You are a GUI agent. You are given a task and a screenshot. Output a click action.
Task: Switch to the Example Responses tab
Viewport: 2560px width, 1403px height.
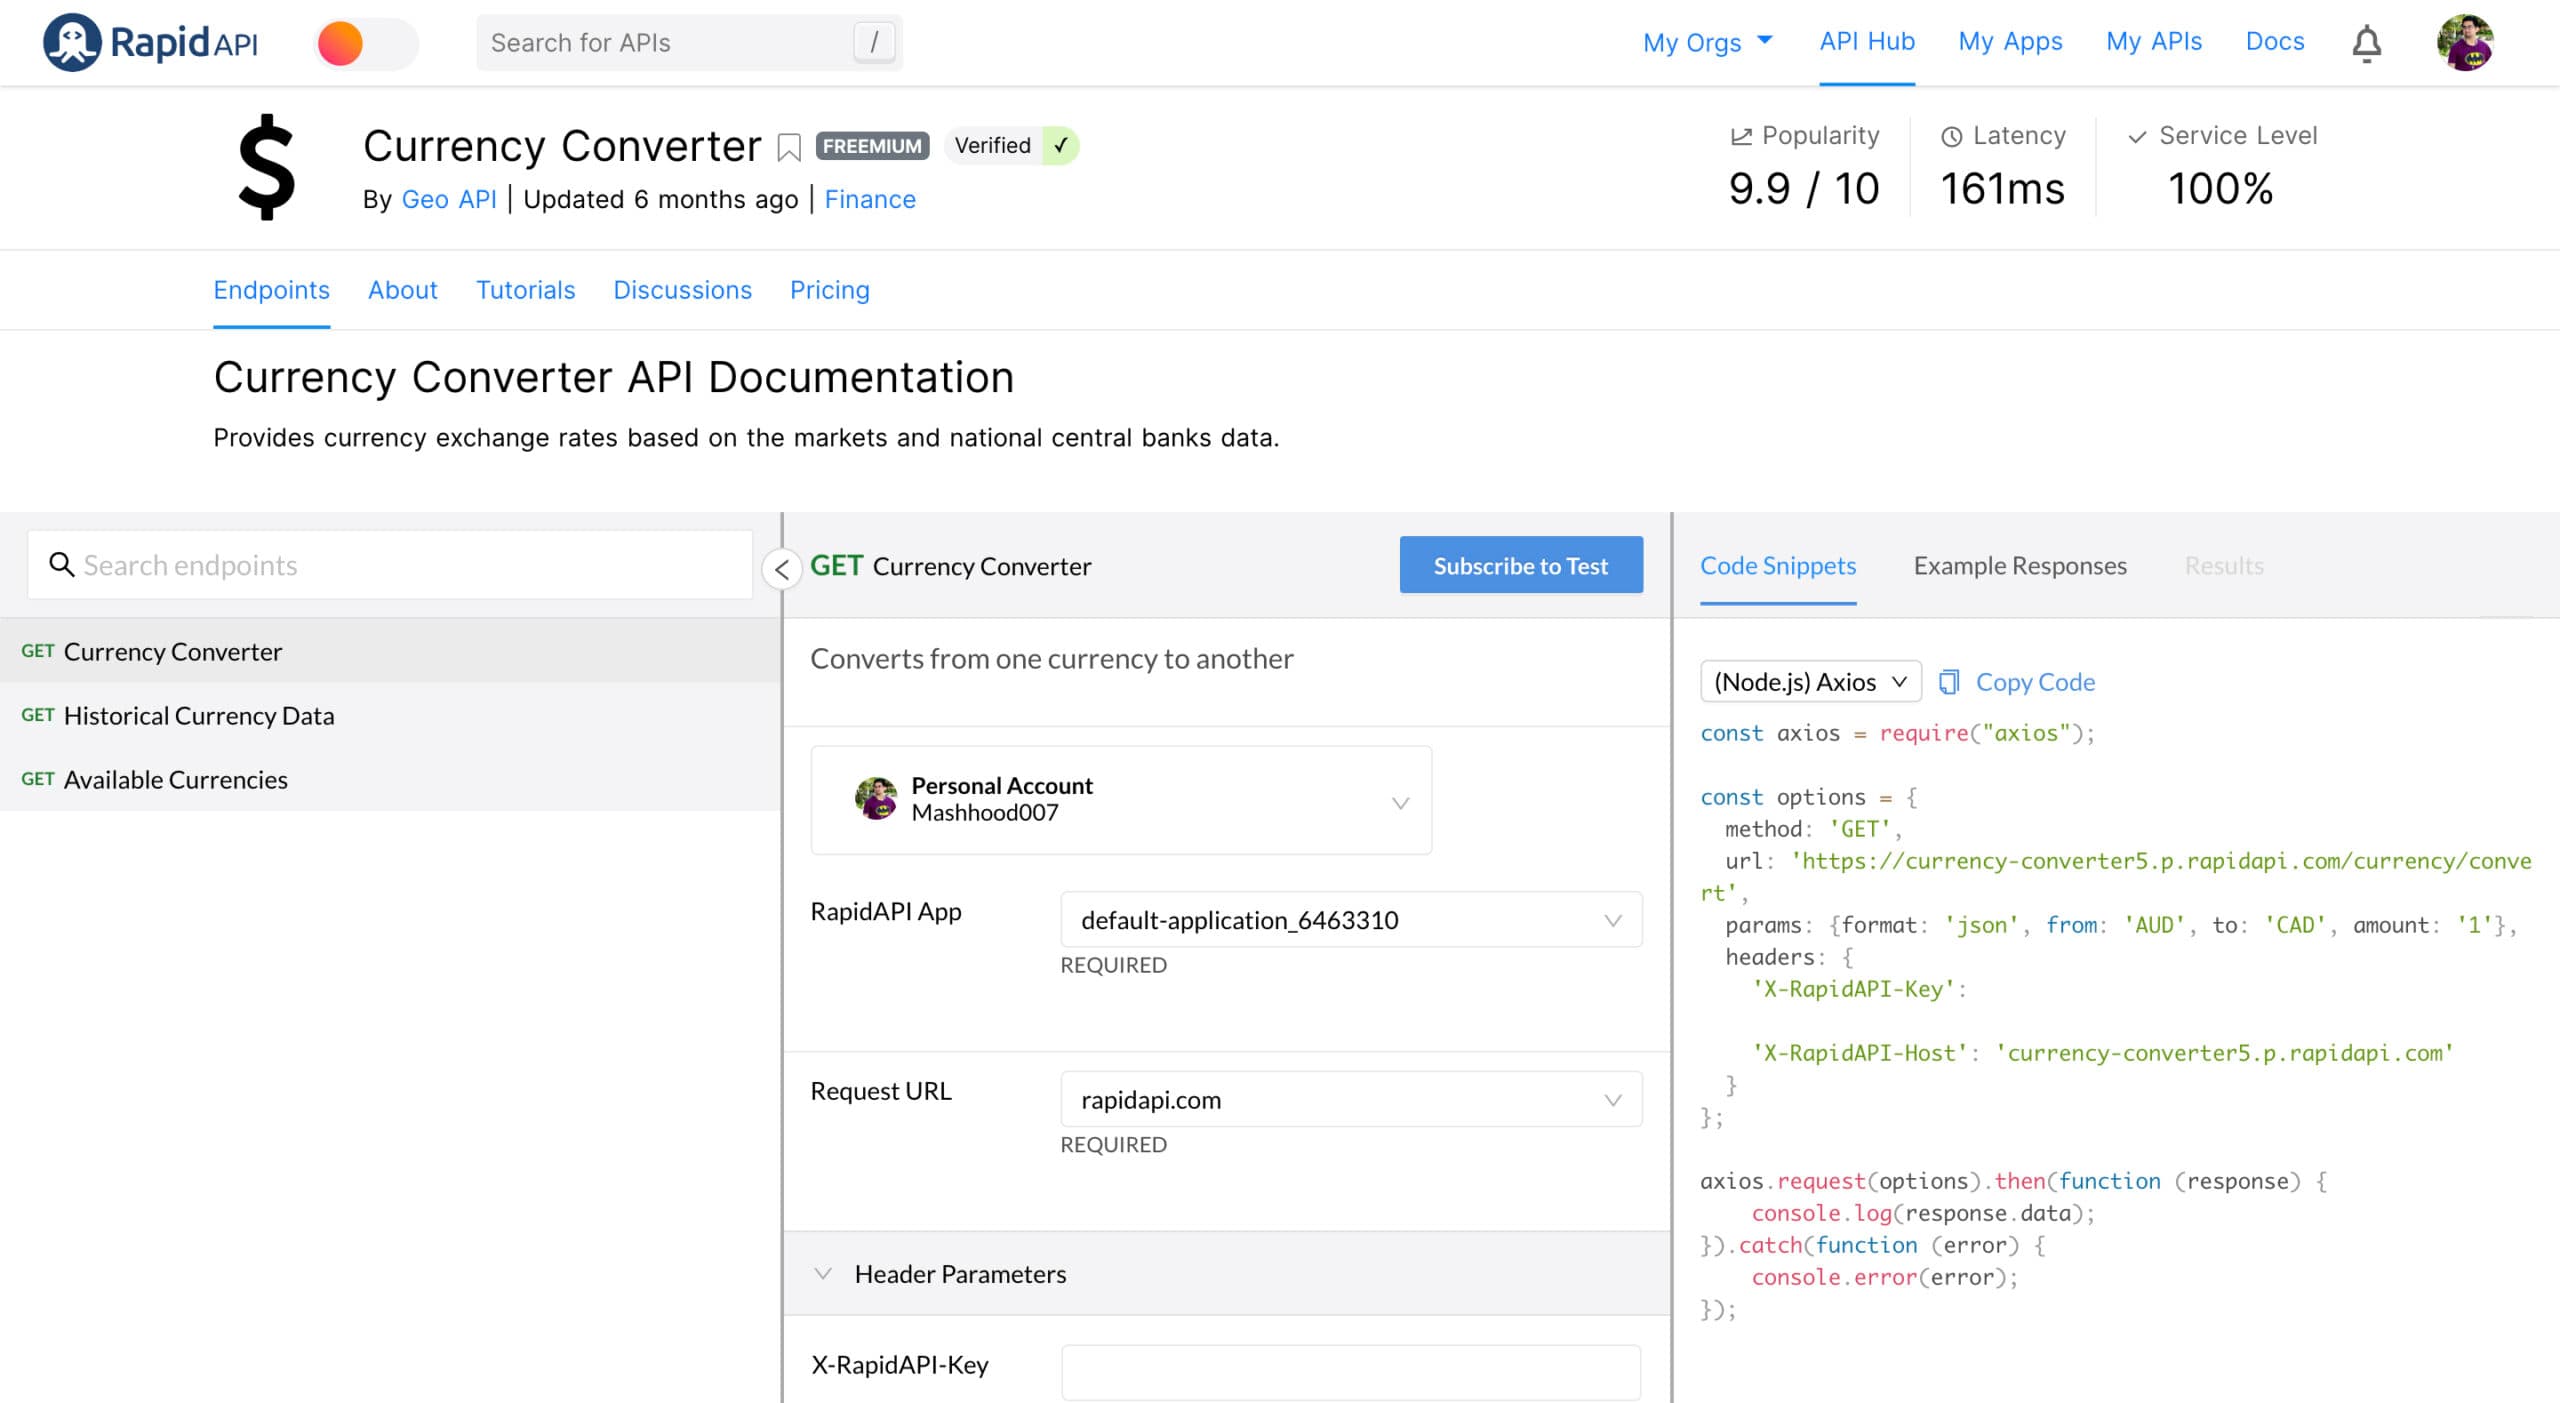pyautogui.click(x=2021, y=565)
